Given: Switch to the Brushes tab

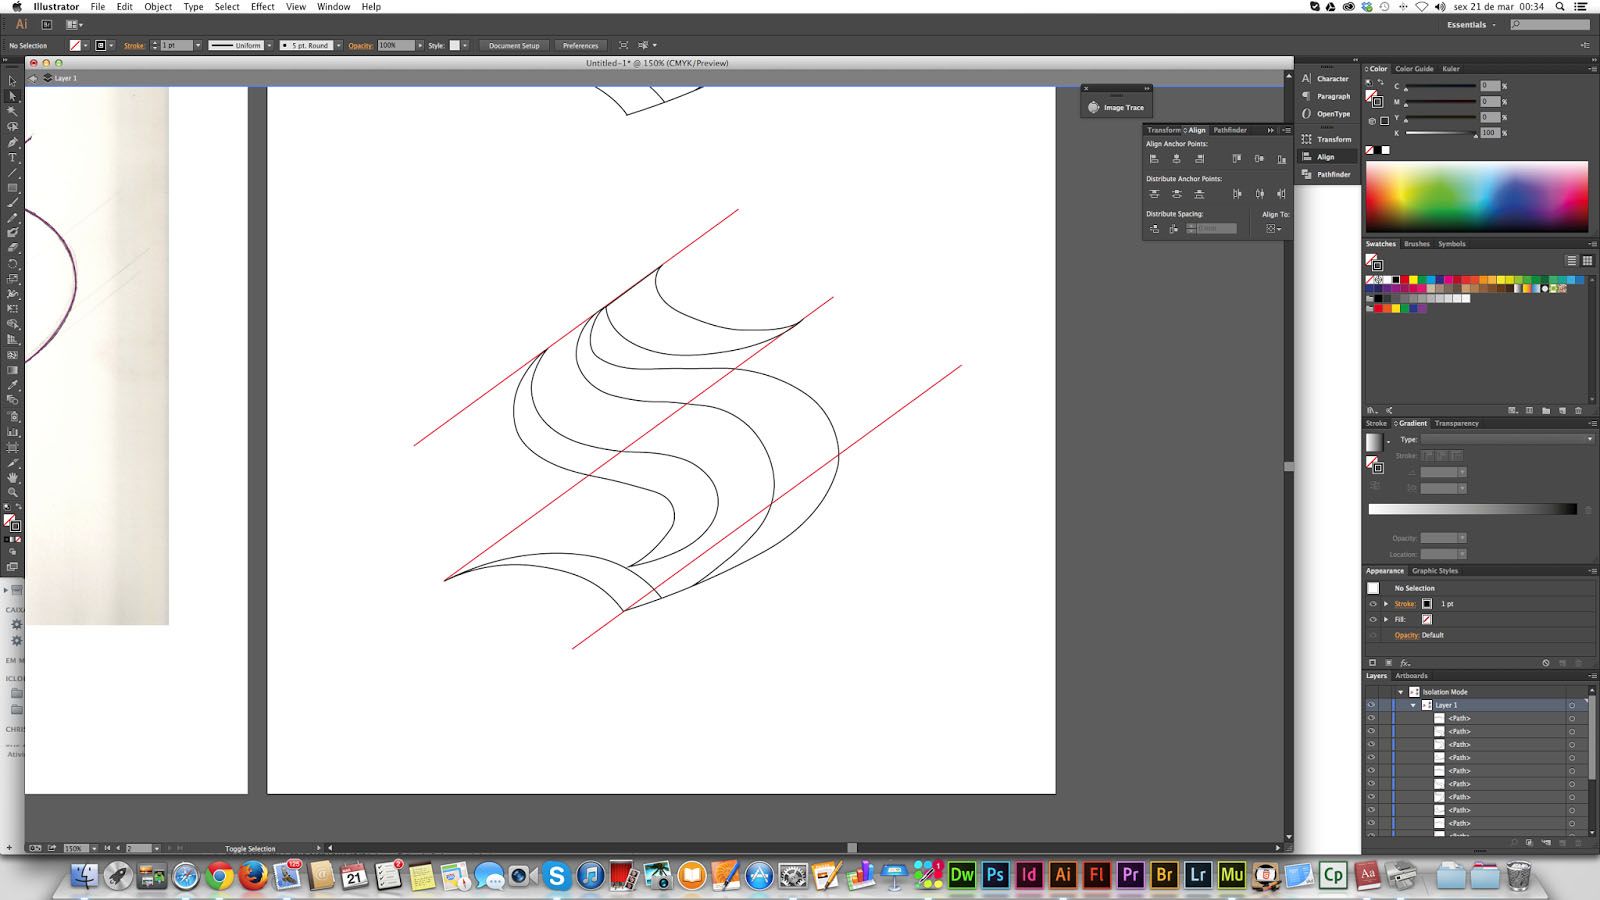Looking at the screenshot, I should [x=1416, y=244].
